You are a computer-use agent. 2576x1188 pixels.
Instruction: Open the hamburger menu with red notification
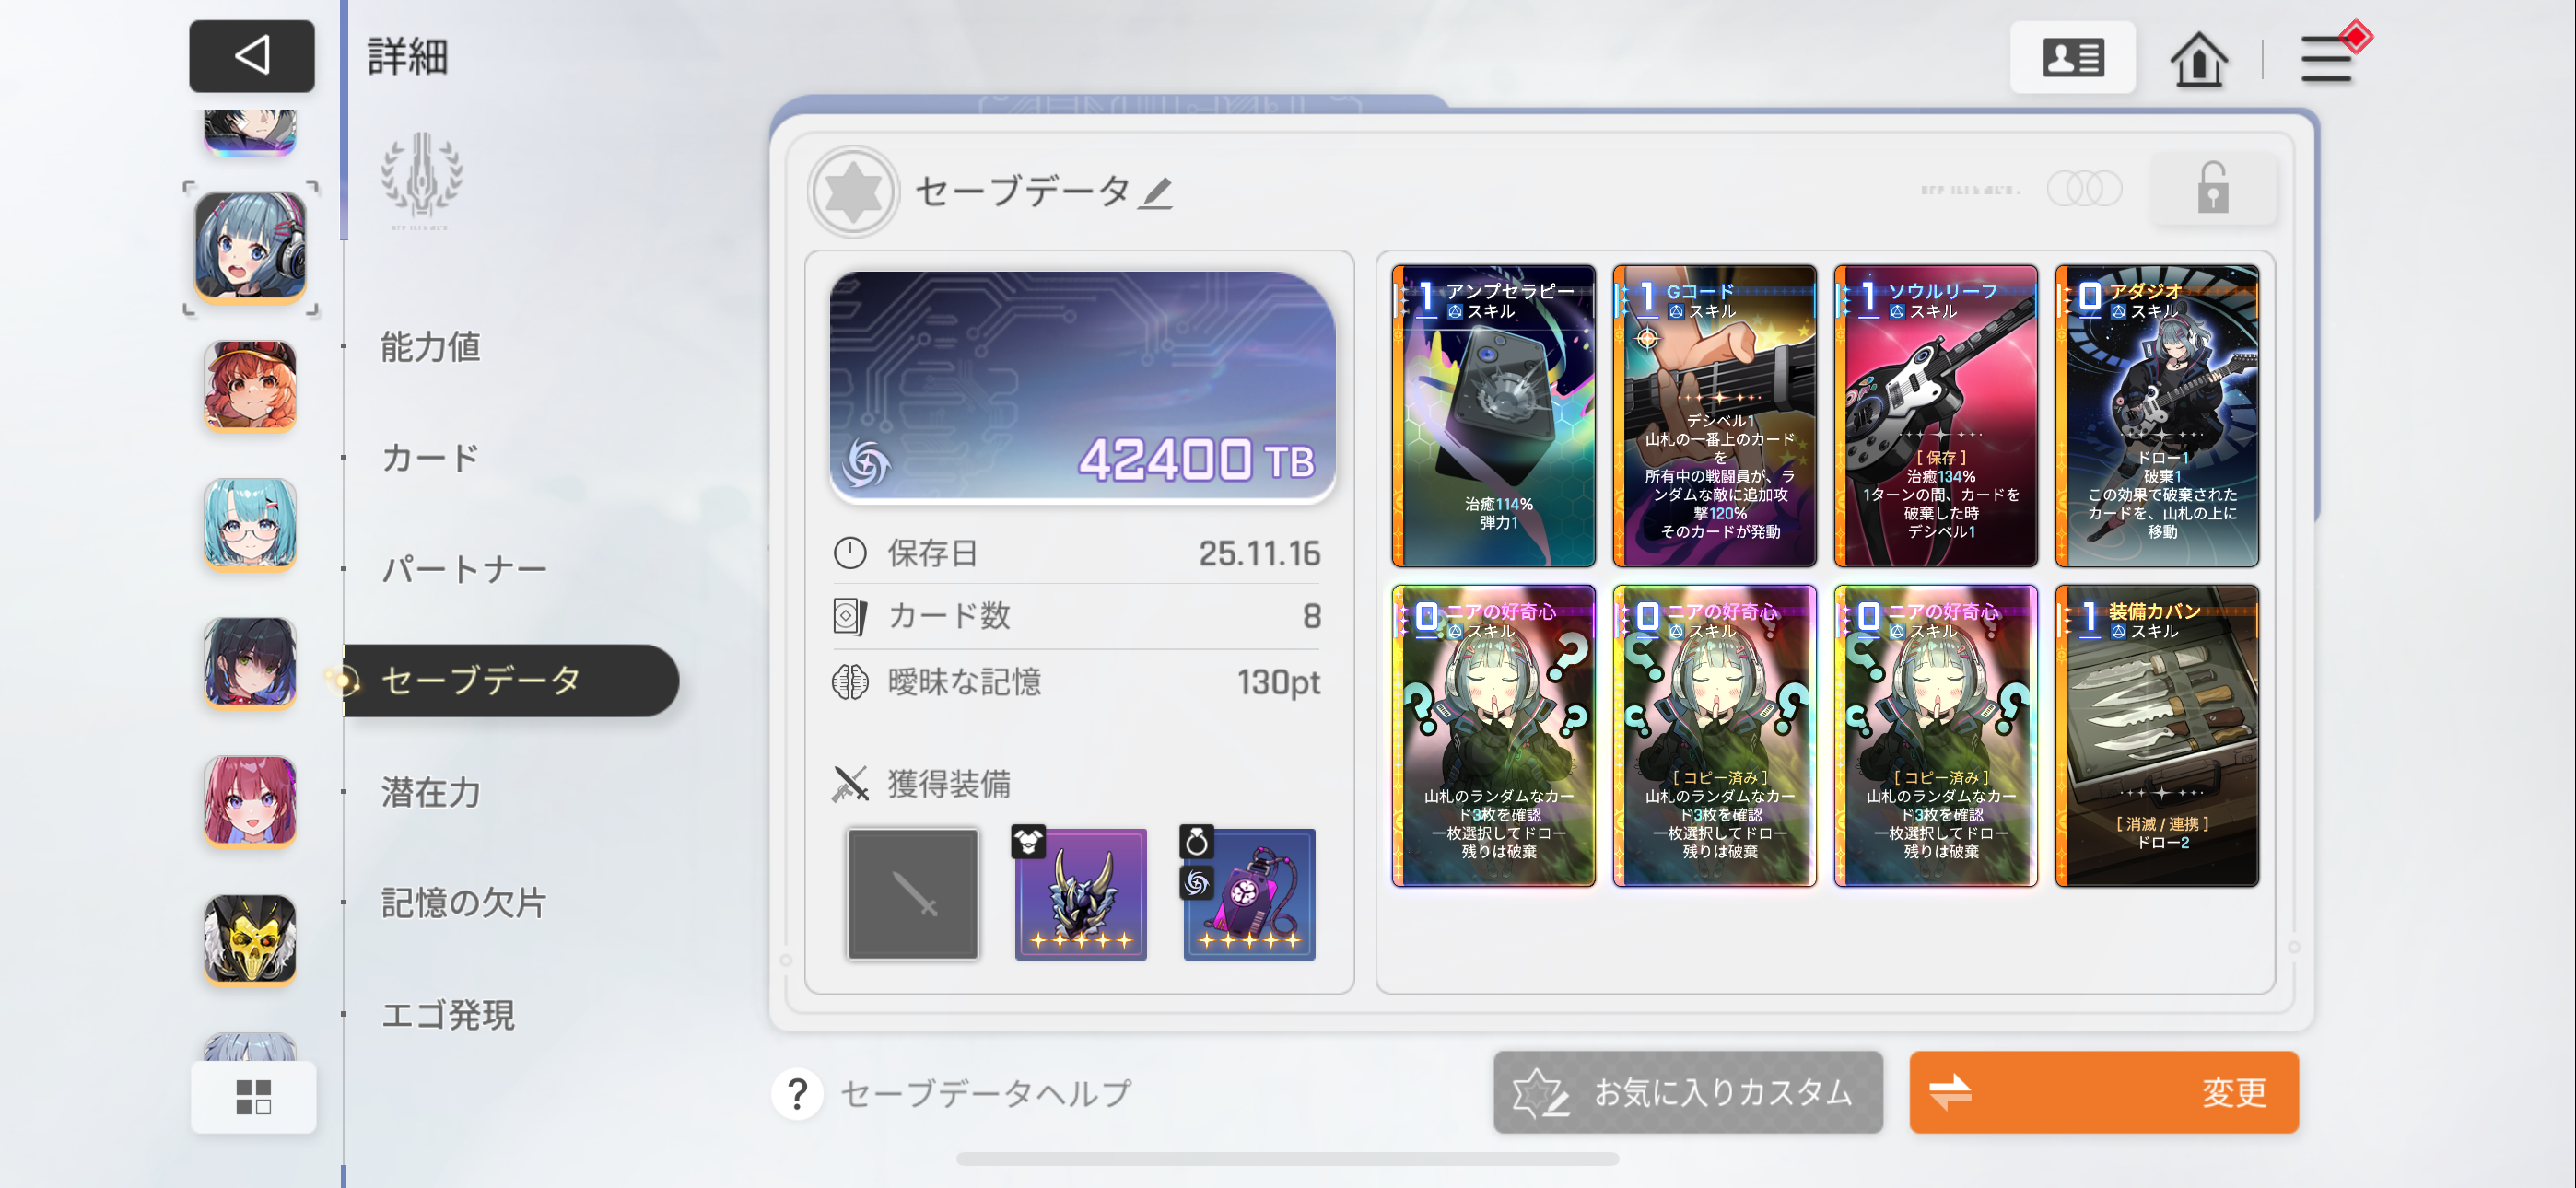click(x=2329, y=58)
